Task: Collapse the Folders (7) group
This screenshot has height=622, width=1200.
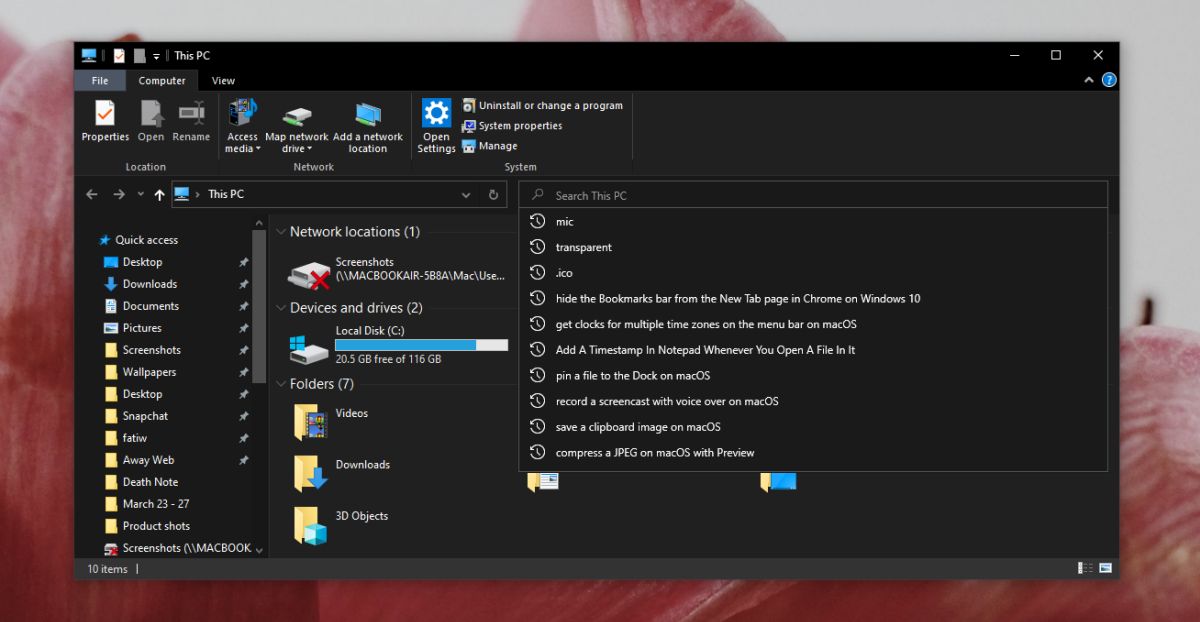Action: (281, 384)
